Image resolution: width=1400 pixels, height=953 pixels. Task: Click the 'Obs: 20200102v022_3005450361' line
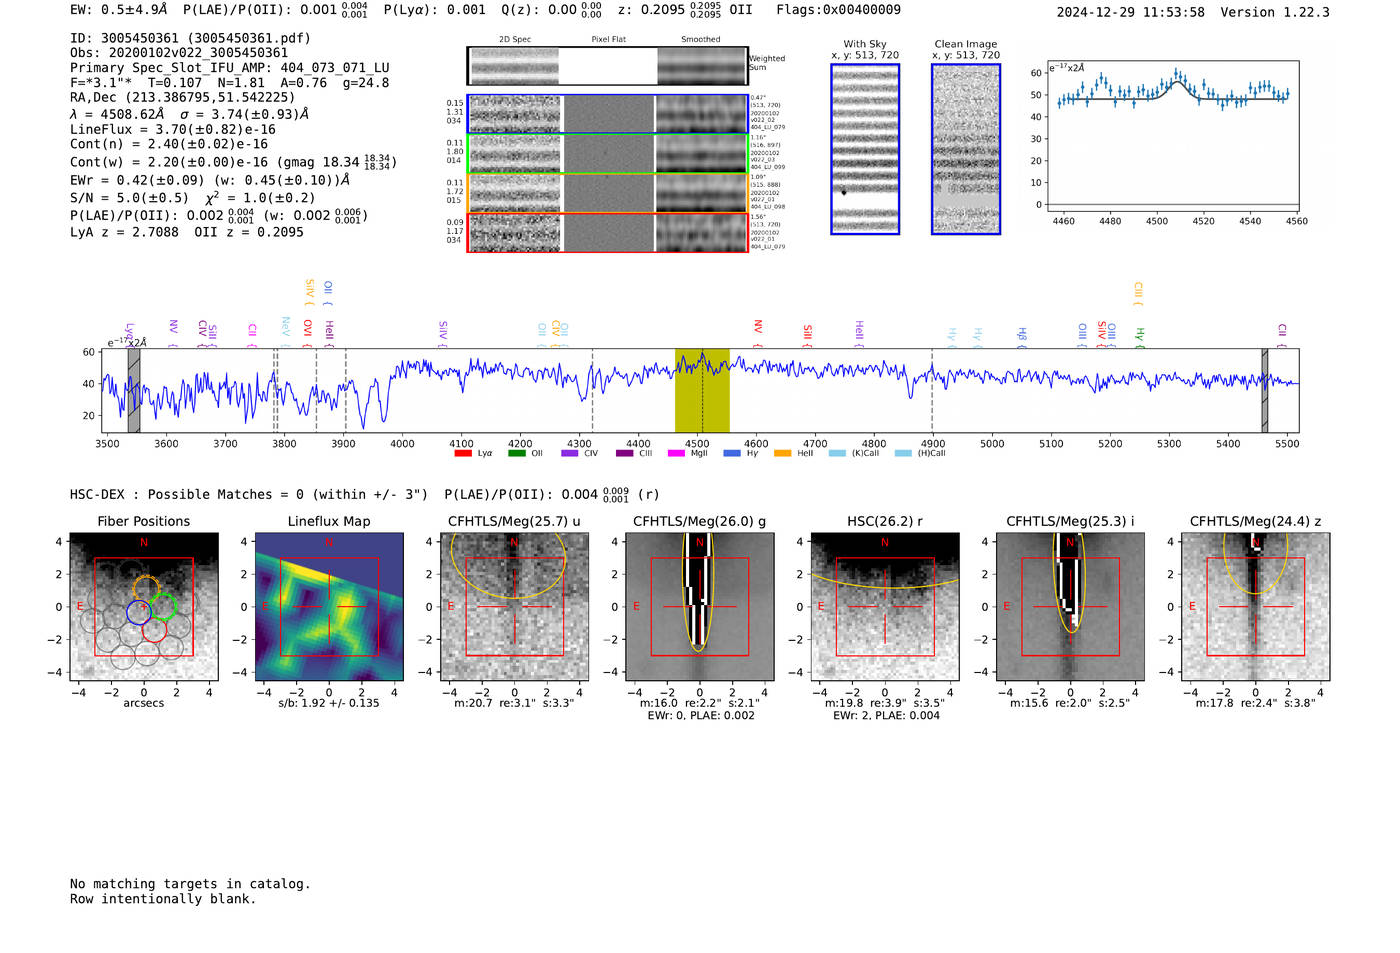pos(179,53)
